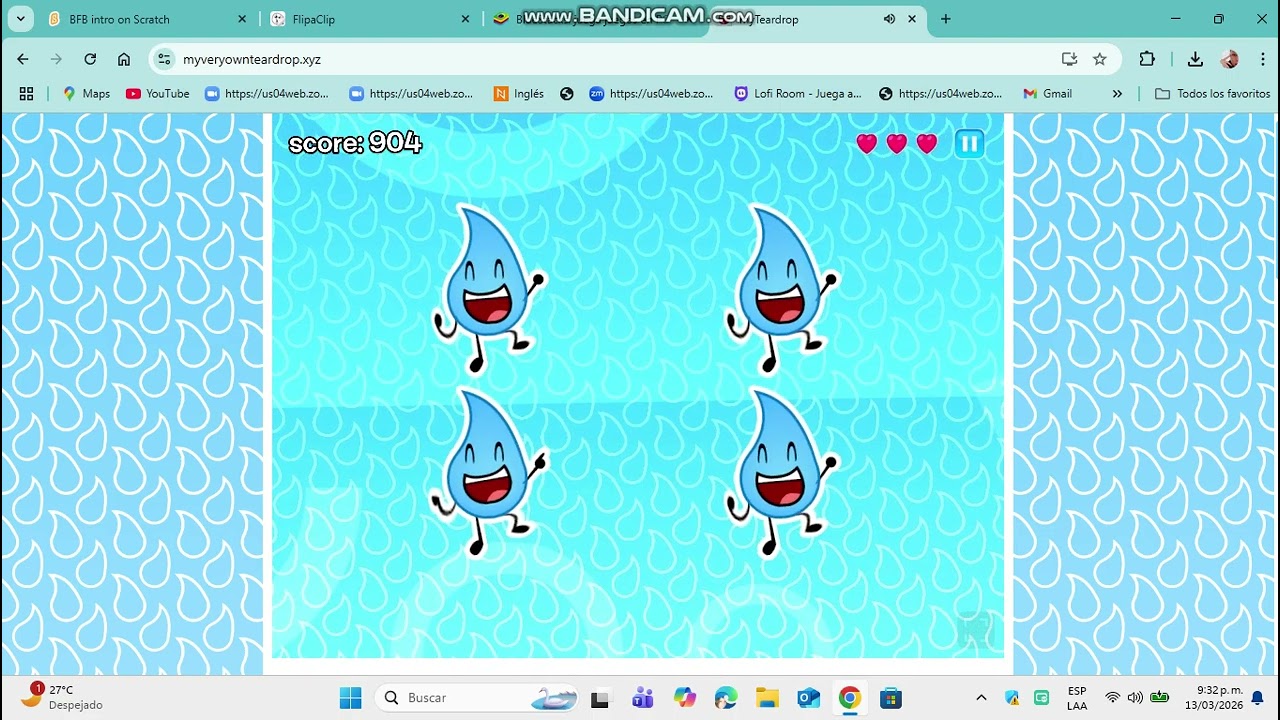The width and height of the screenshot is (1280, 720).
Task: Open Task View from the taskbar
Action: [600, 698]
